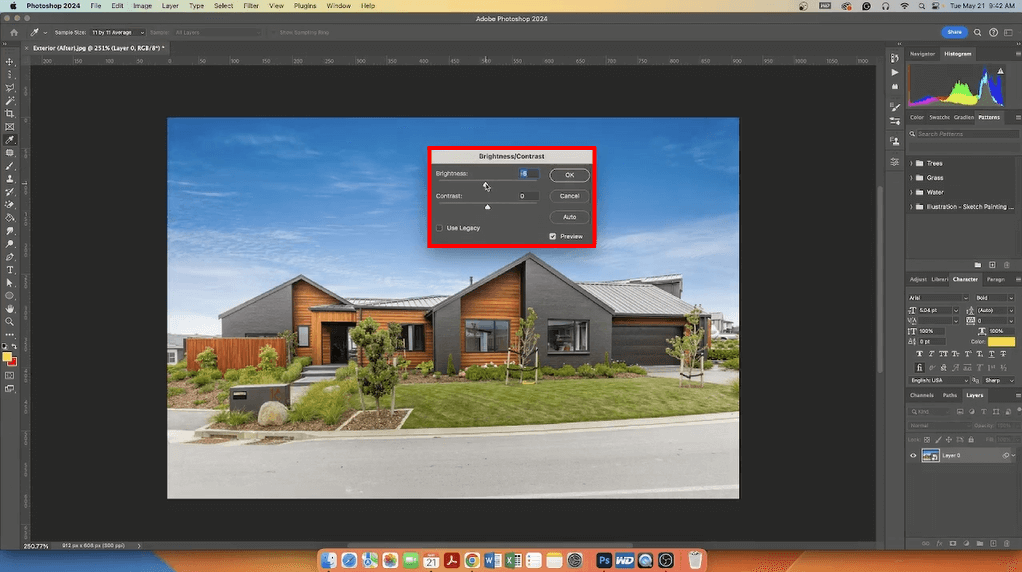
Task: Uncheck the Preview checkbox
Action: click(553, 236)
